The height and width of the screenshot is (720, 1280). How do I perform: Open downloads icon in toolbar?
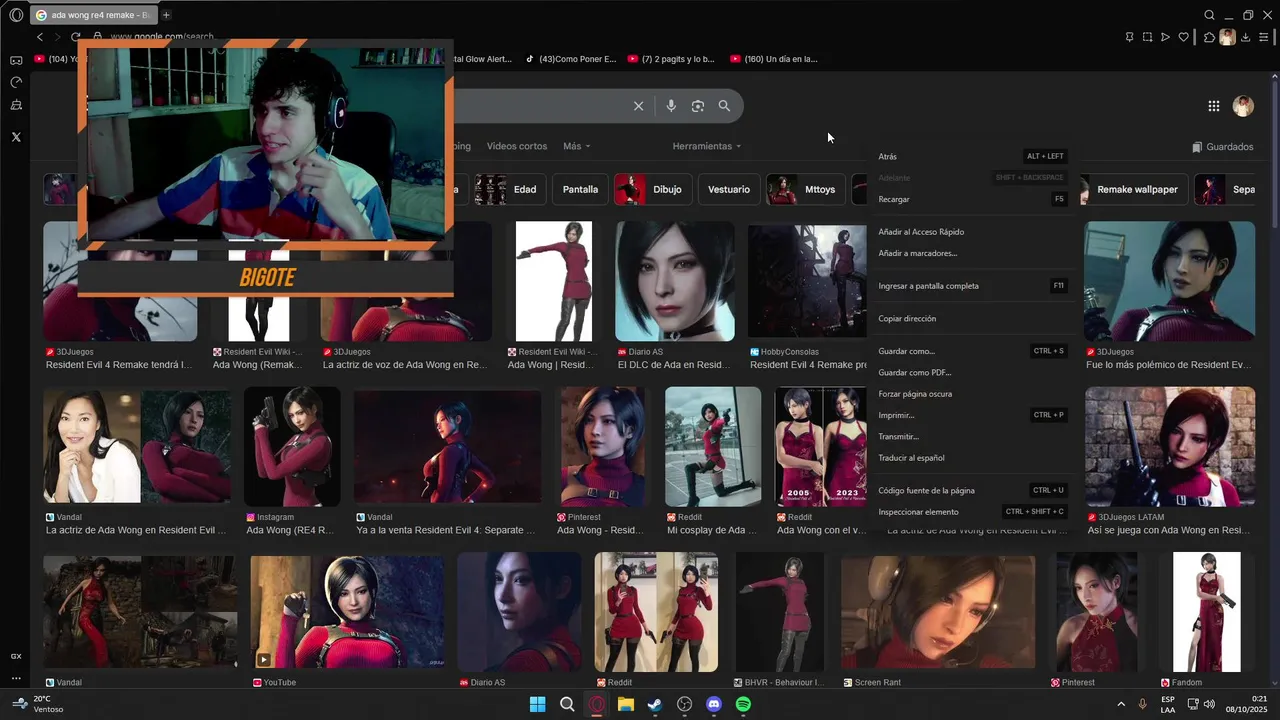(1246, 37)
